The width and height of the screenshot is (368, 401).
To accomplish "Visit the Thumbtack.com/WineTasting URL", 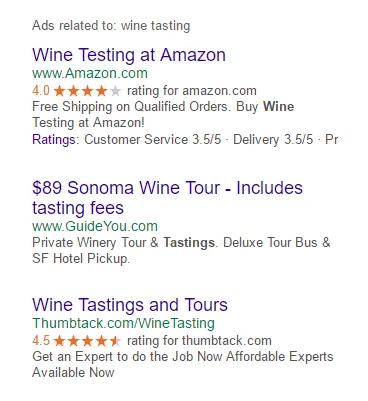I will point(124,323).
